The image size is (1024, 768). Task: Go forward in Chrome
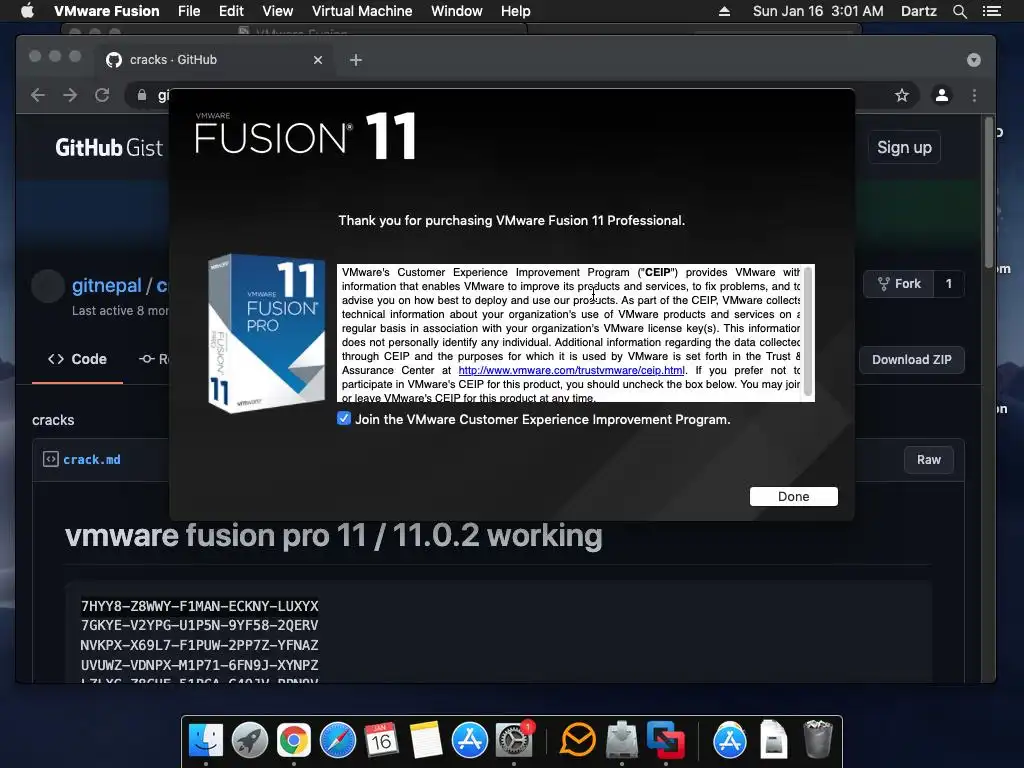[x=70, y=95]
